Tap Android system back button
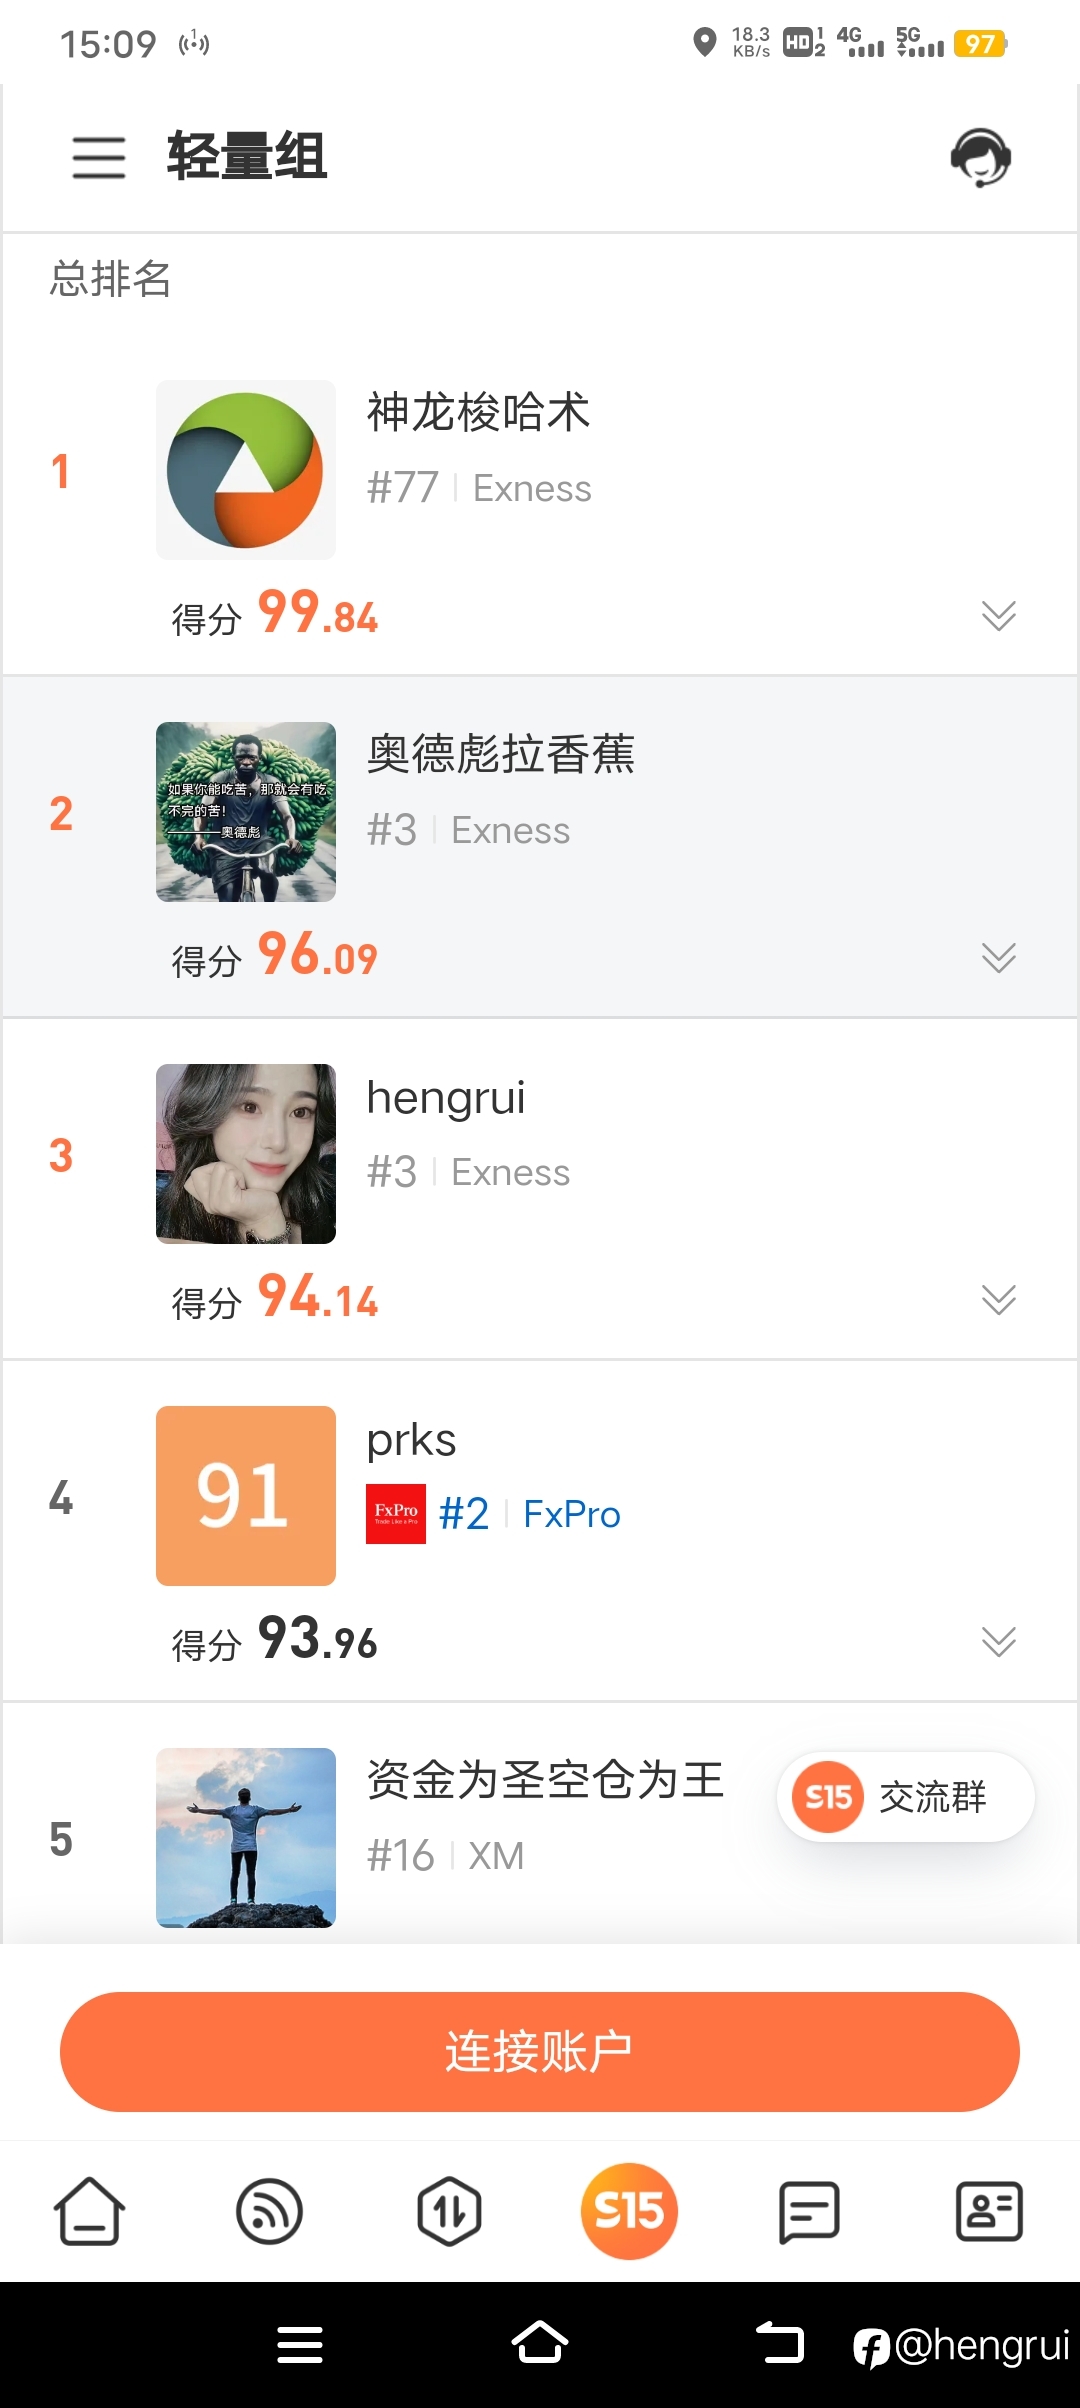The width and height of the screenshot is (1080, 2408). [780, 2342]
